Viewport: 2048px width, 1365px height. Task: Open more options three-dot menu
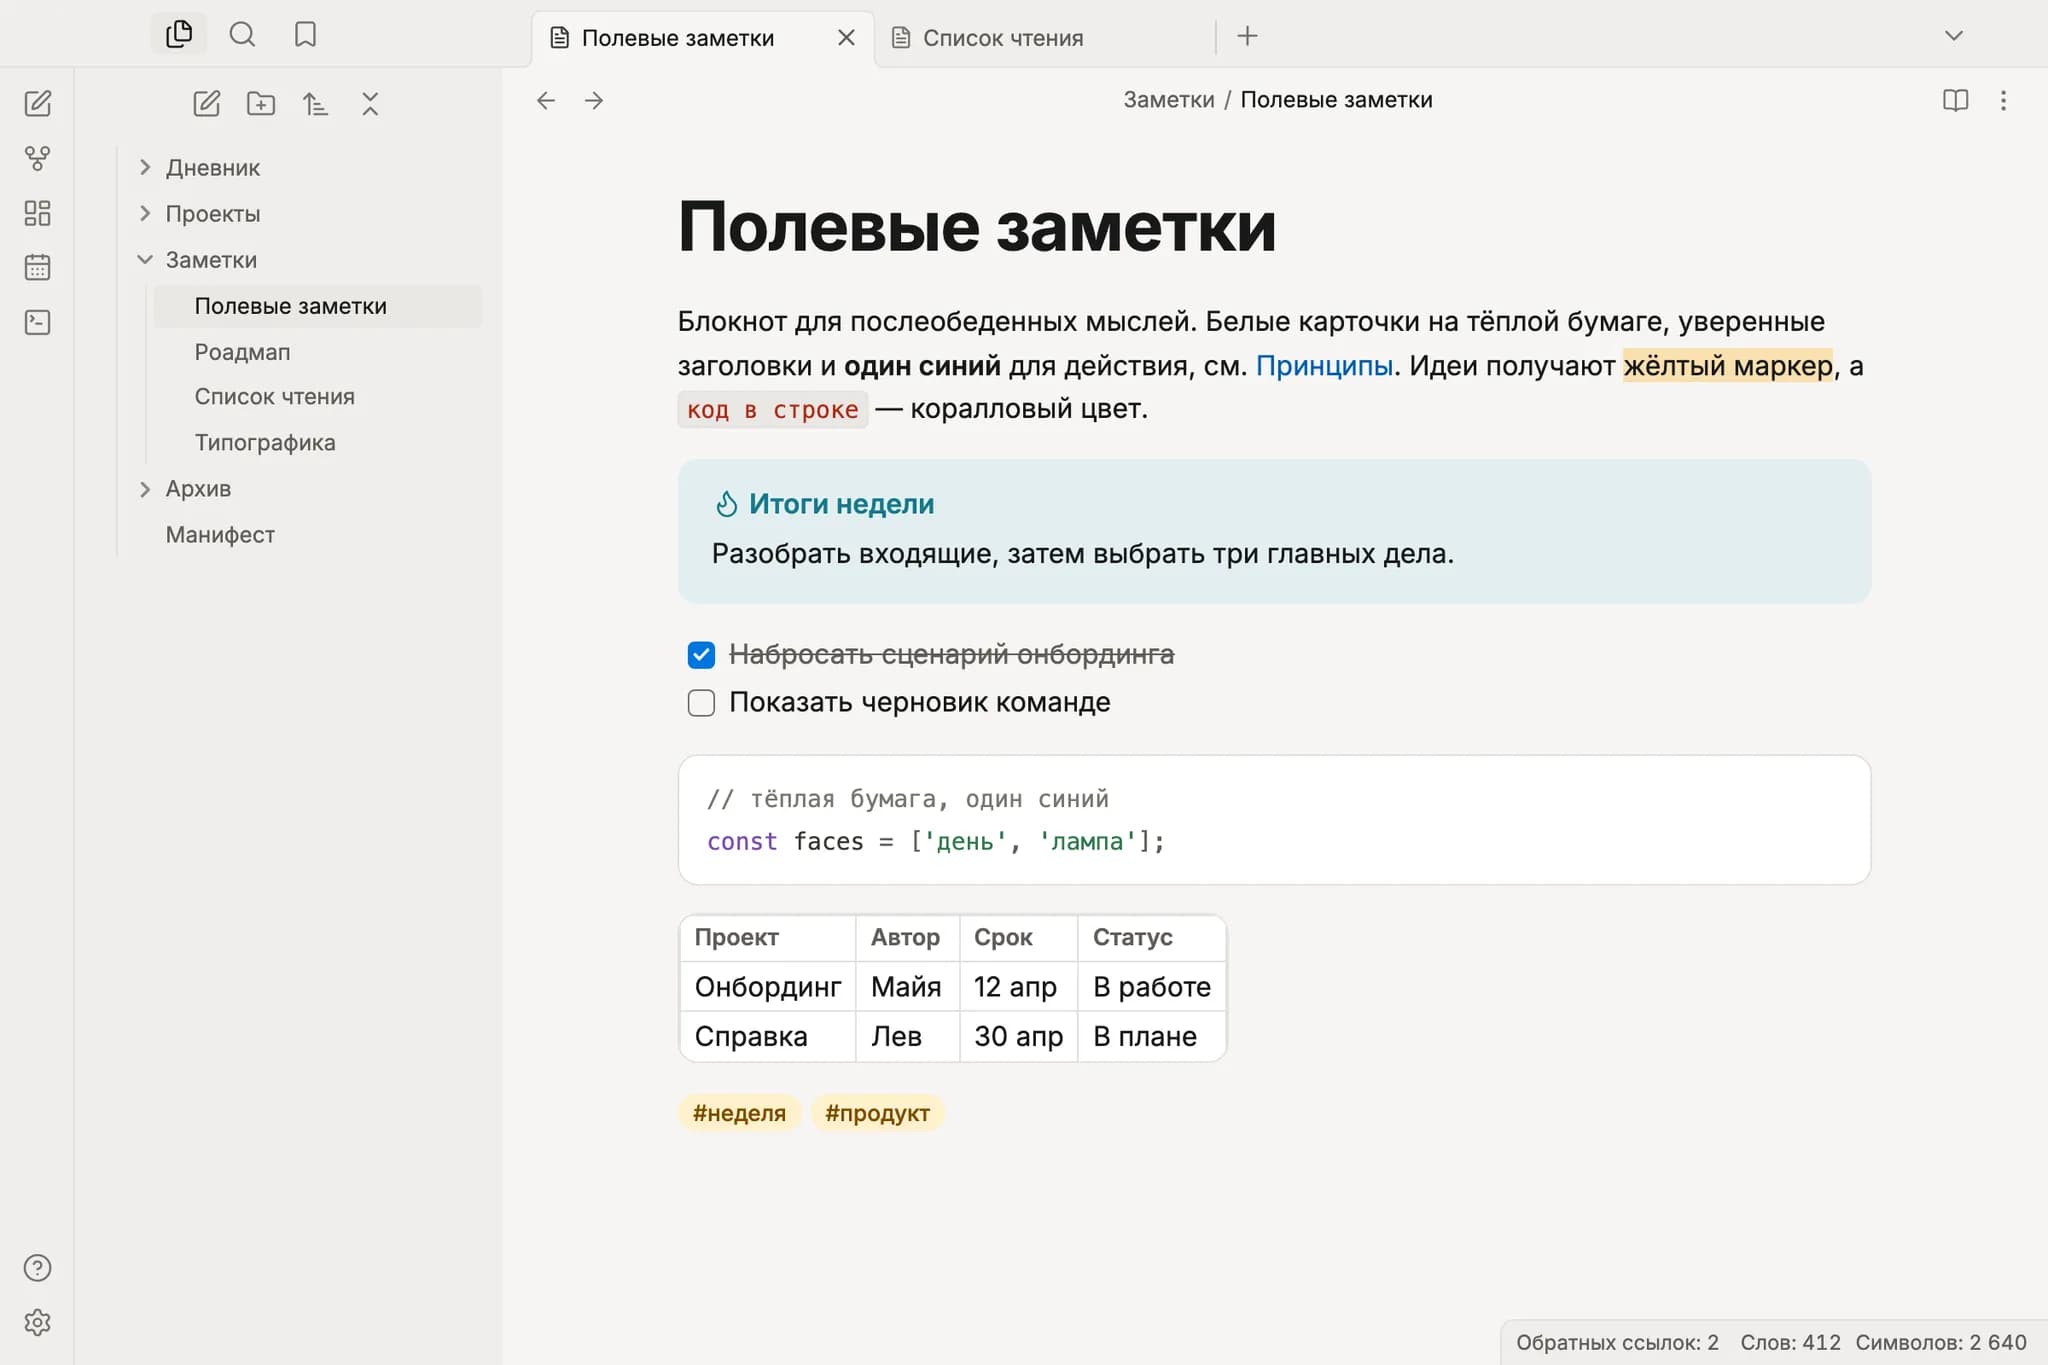pos(2003,100)
